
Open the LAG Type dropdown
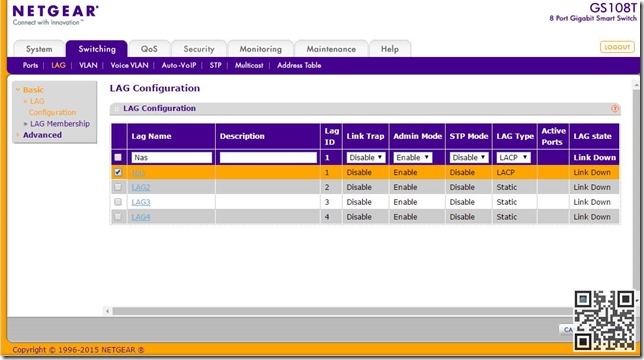click(x=513, y=157)
